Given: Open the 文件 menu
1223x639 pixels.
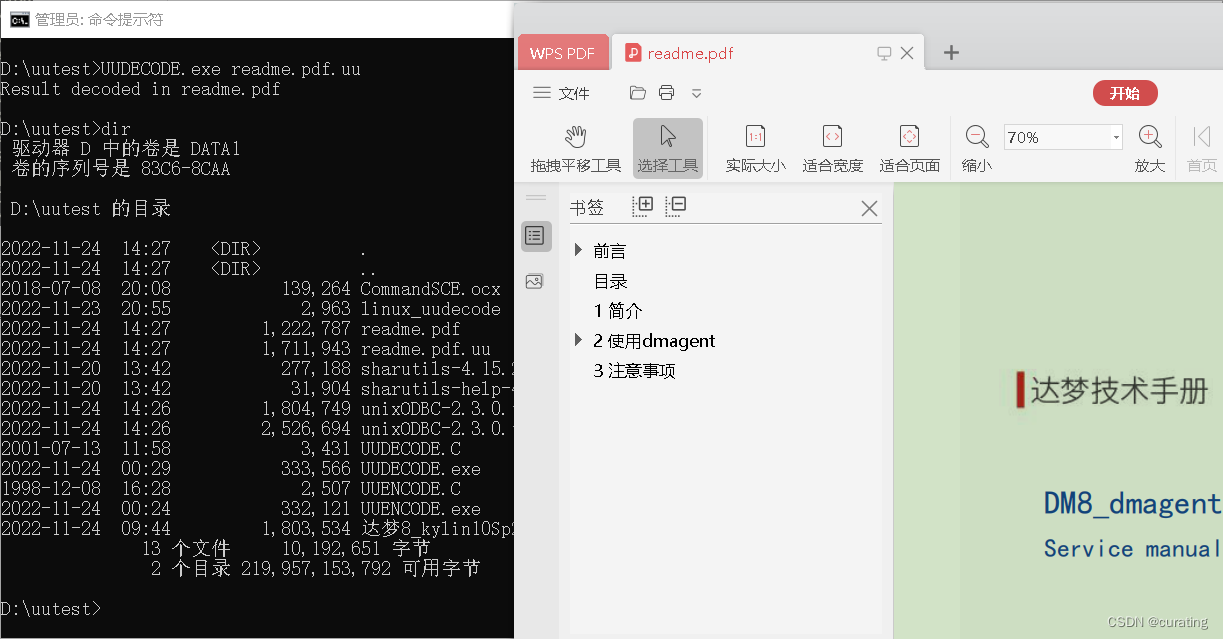Looking at the screenshot, I should tap(561, 93).
